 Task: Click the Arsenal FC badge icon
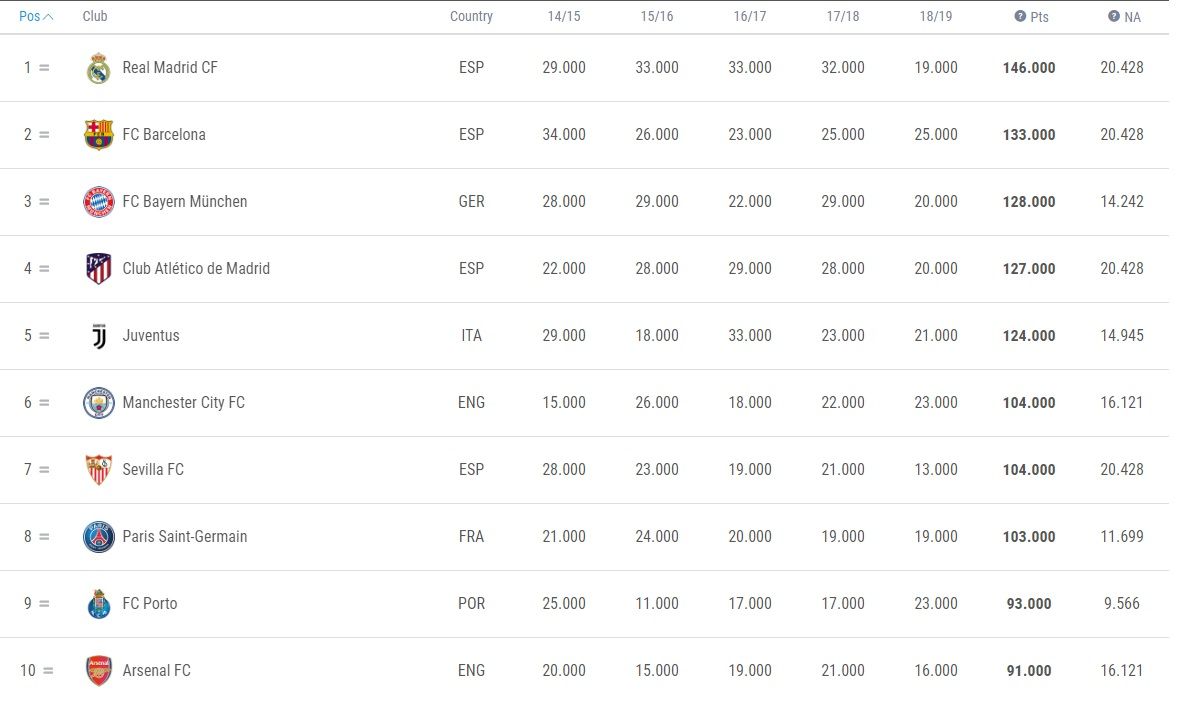99,671
